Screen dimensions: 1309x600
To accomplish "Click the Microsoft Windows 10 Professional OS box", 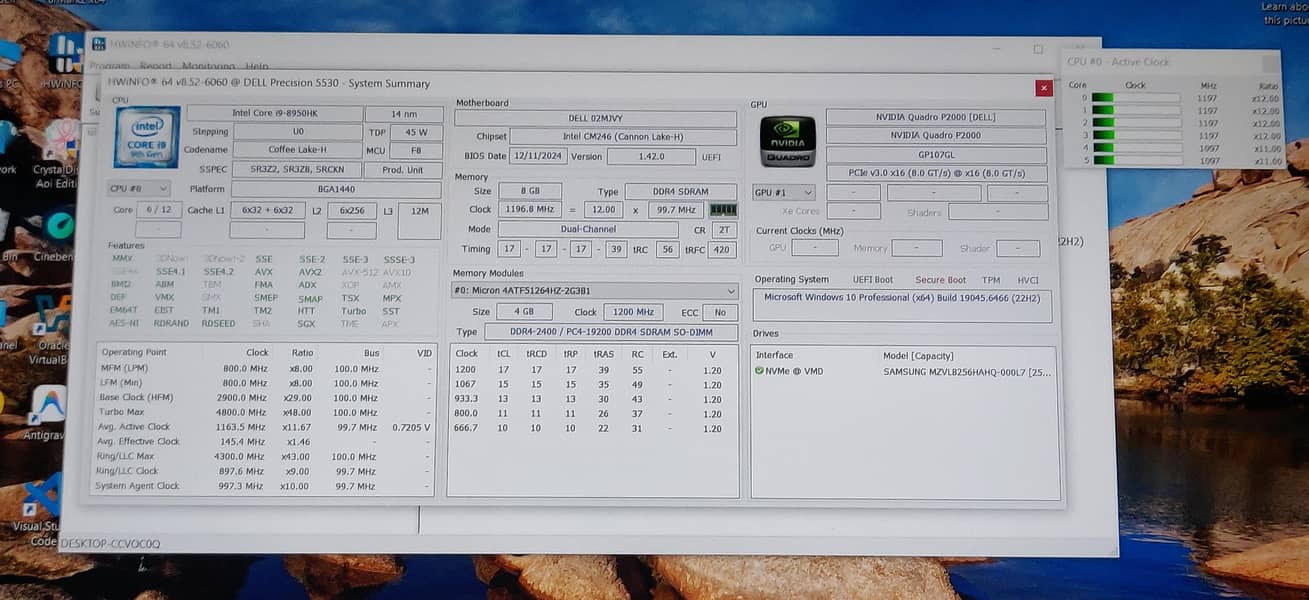I will (901, 306).
